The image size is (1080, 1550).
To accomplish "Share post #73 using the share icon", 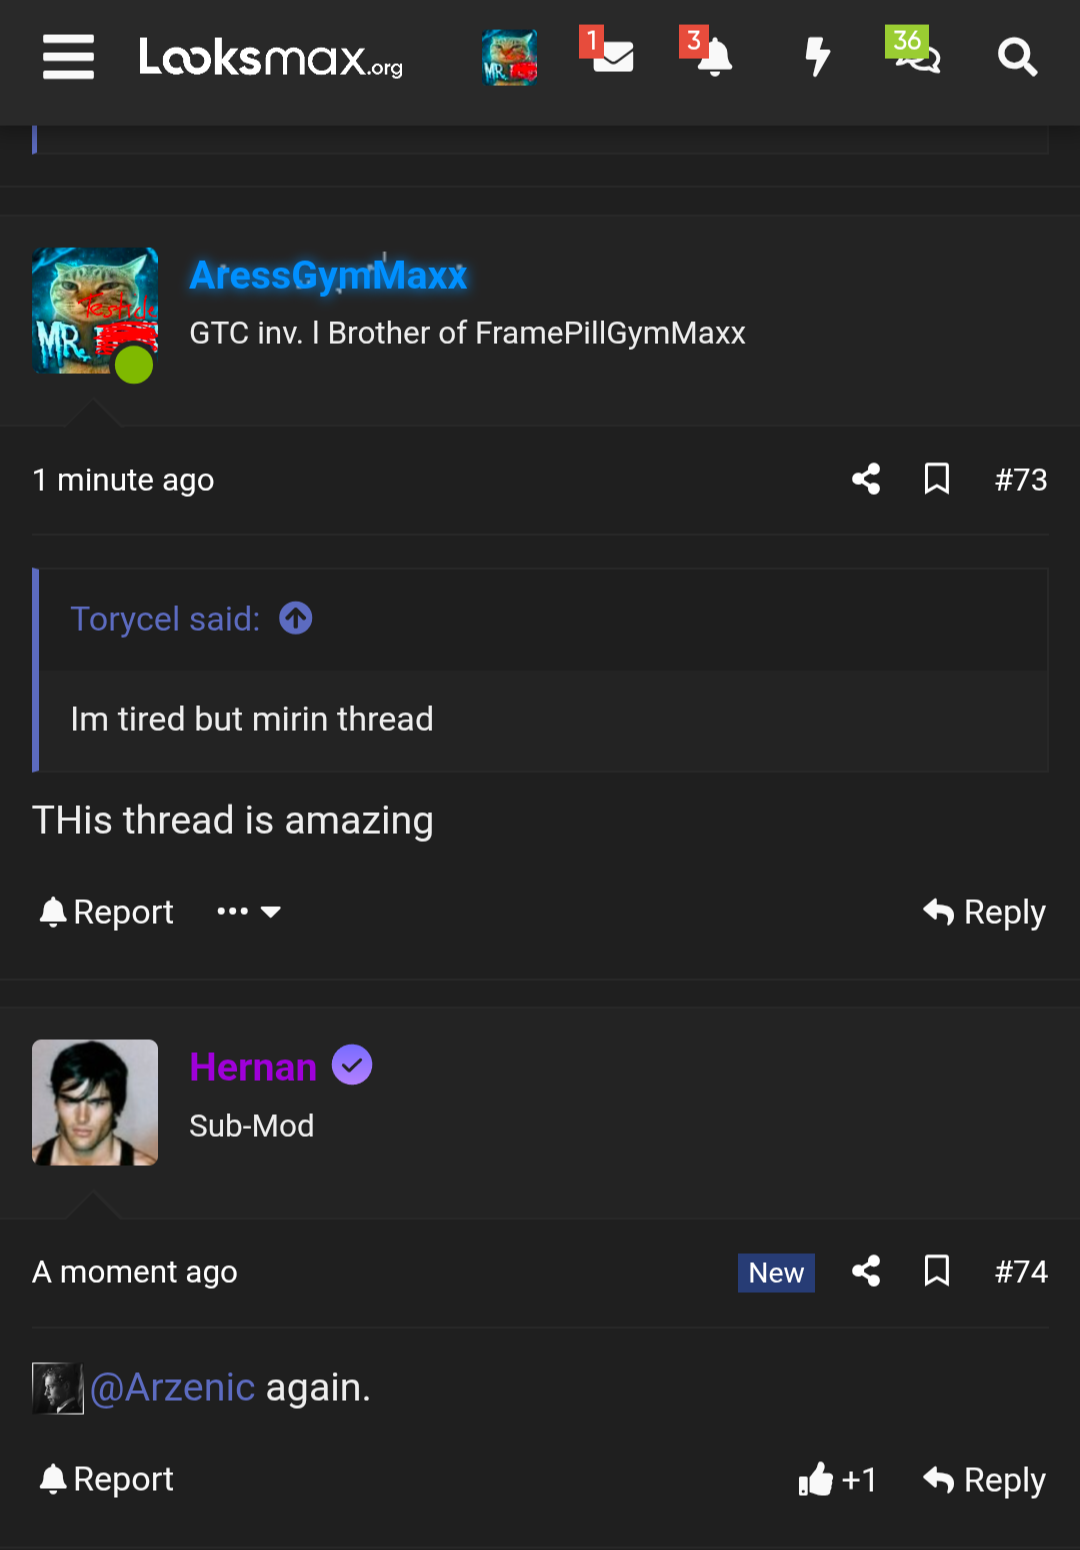I will tap(865, 480).
